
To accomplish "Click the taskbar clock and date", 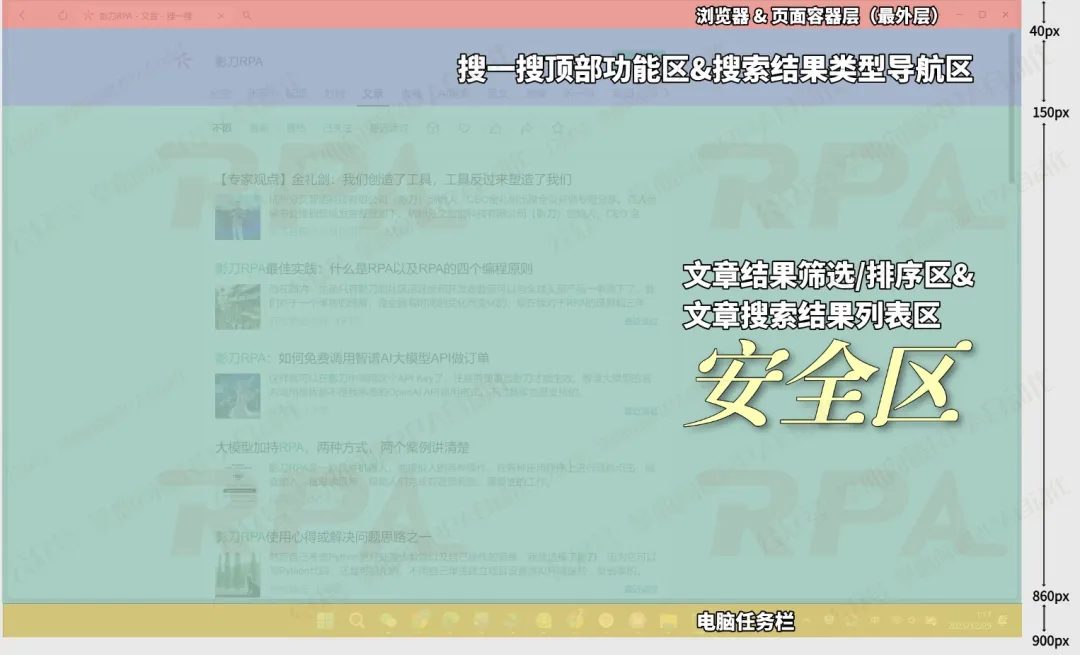I will (969, 621).
